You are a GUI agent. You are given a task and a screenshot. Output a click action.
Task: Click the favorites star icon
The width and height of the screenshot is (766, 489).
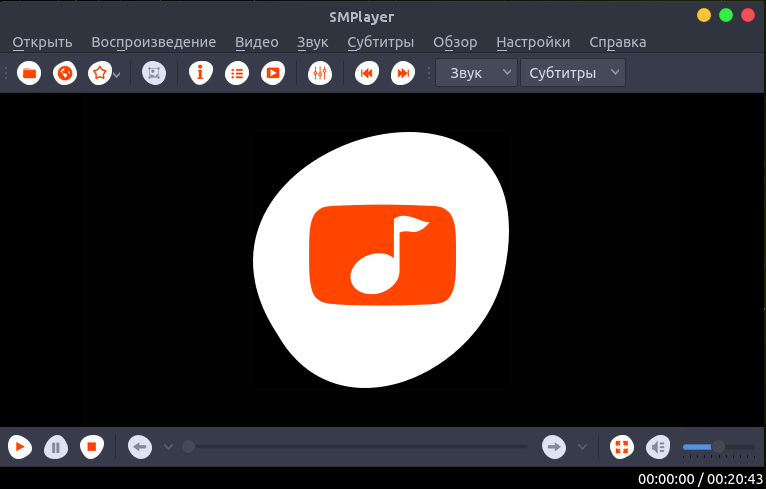click(100, 73)
